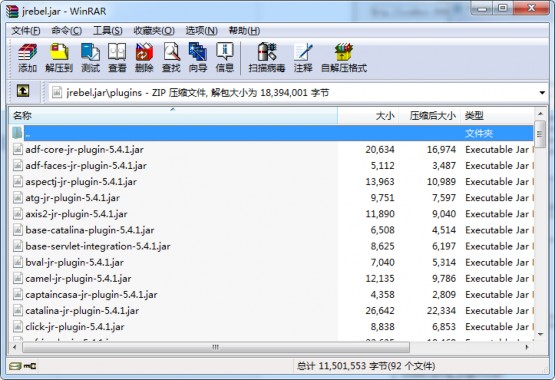Screen dimensions: 555x380
Task: Sort by 名称 column header
Action: pos(173,115)
